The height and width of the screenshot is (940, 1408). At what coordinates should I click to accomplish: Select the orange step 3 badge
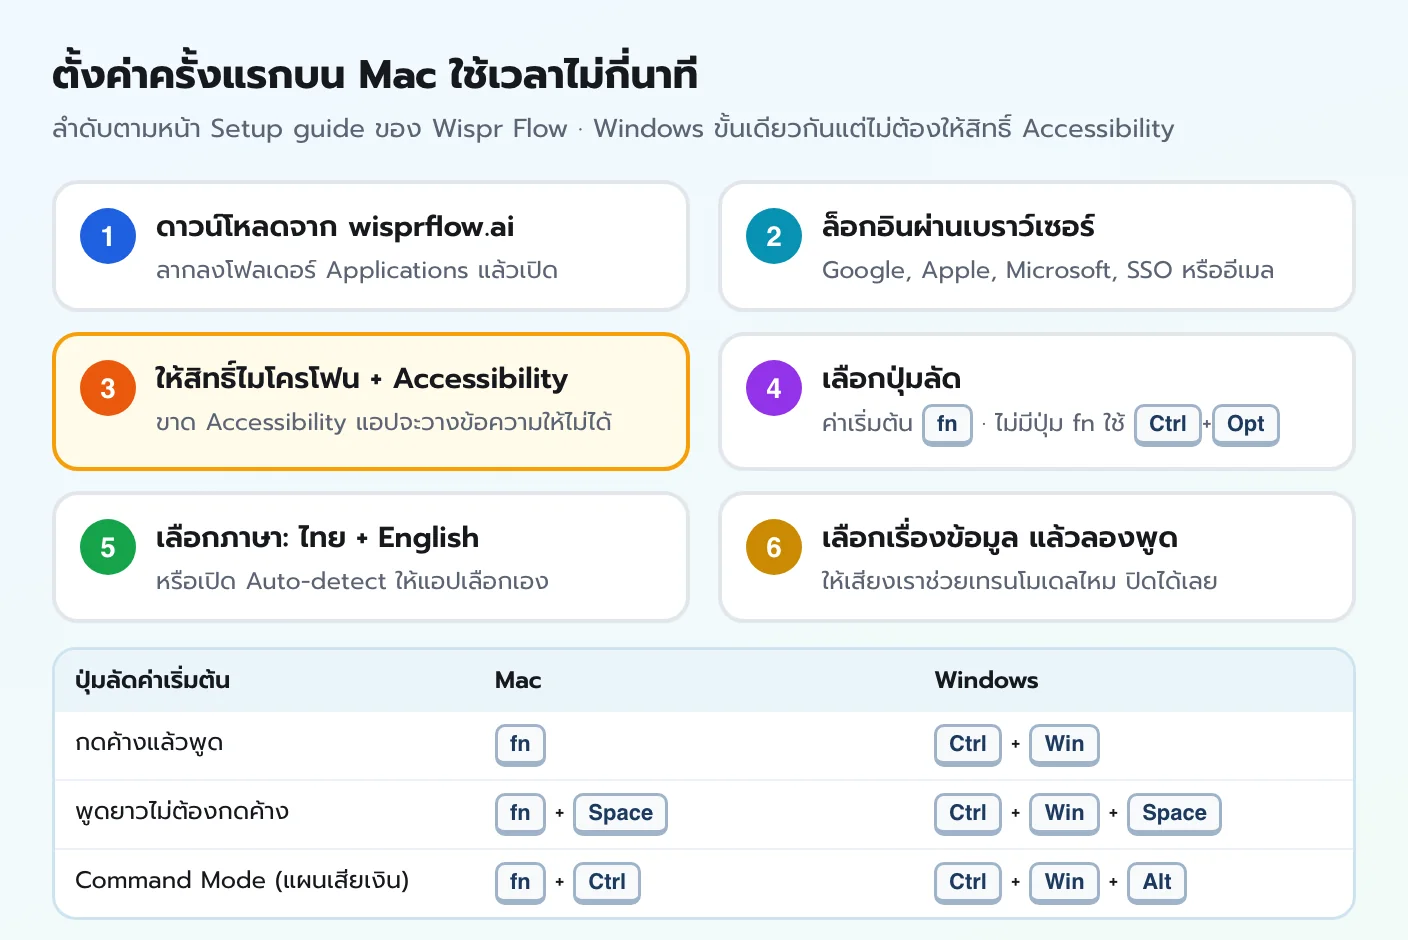coord(108,388)
